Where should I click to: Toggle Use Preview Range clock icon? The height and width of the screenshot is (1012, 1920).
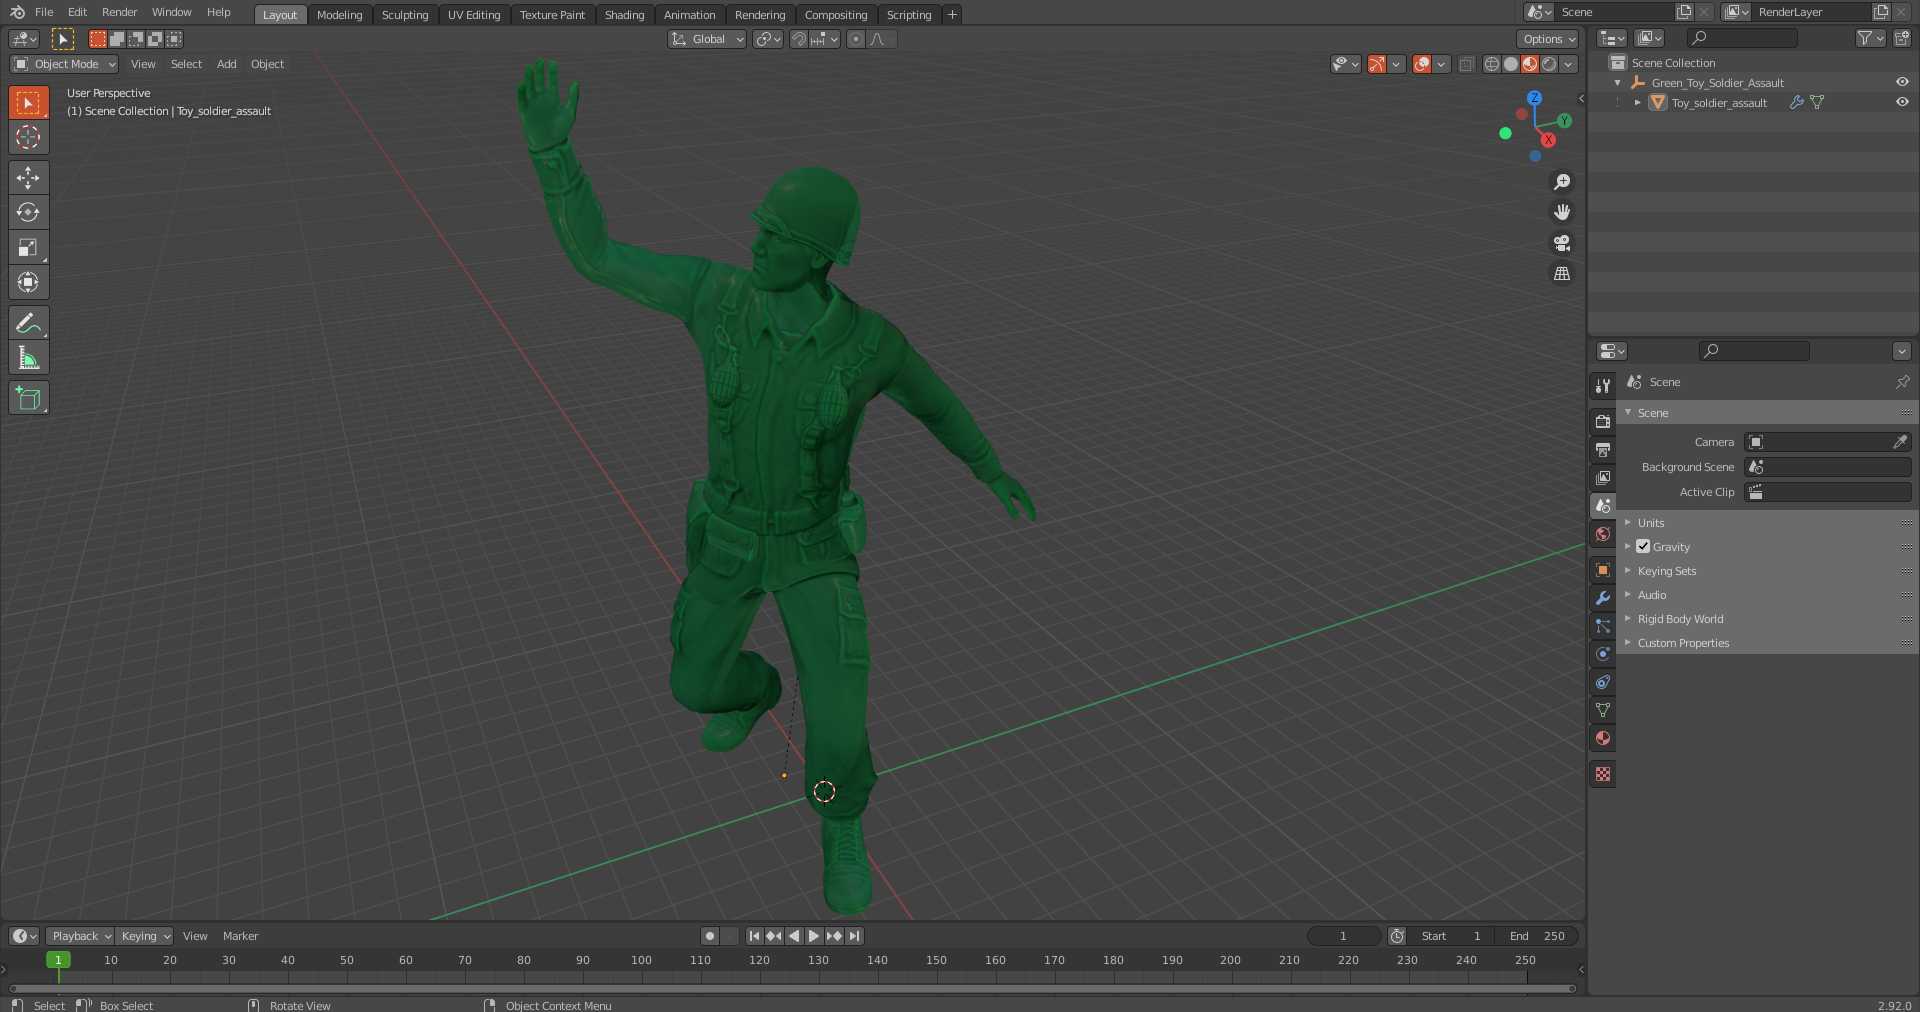click(1397, 936)
